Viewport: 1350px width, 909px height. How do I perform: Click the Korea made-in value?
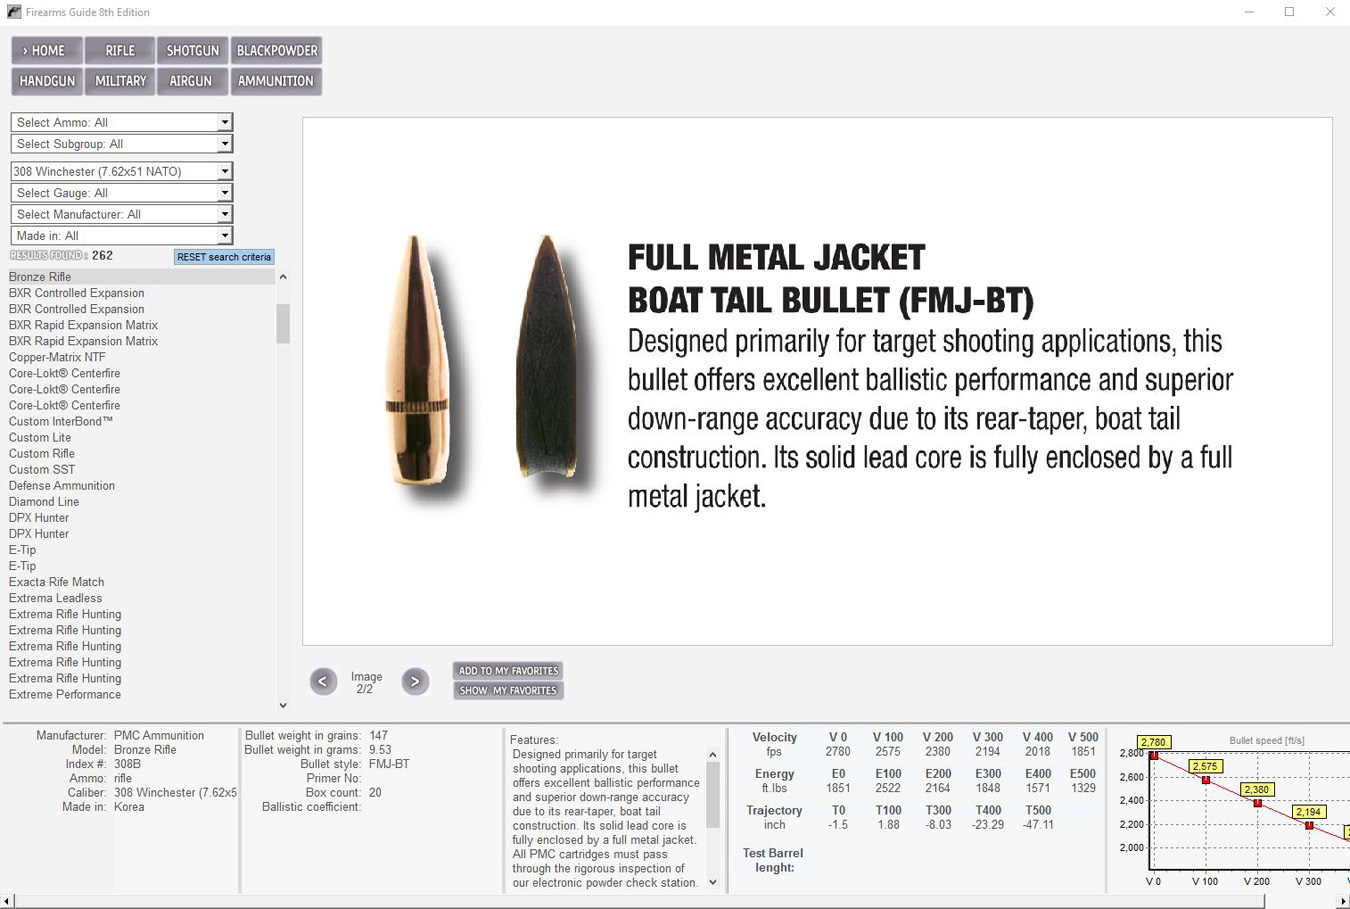click(x=129, y=807)
